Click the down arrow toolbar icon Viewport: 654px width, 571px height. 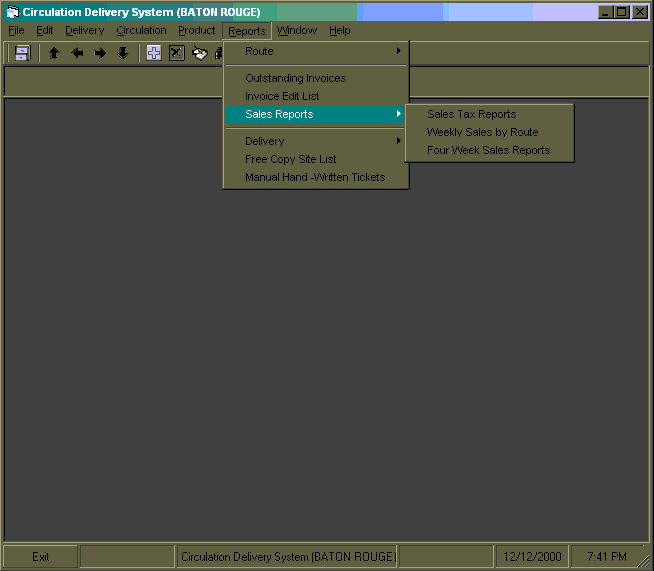(x=123, y=53)
